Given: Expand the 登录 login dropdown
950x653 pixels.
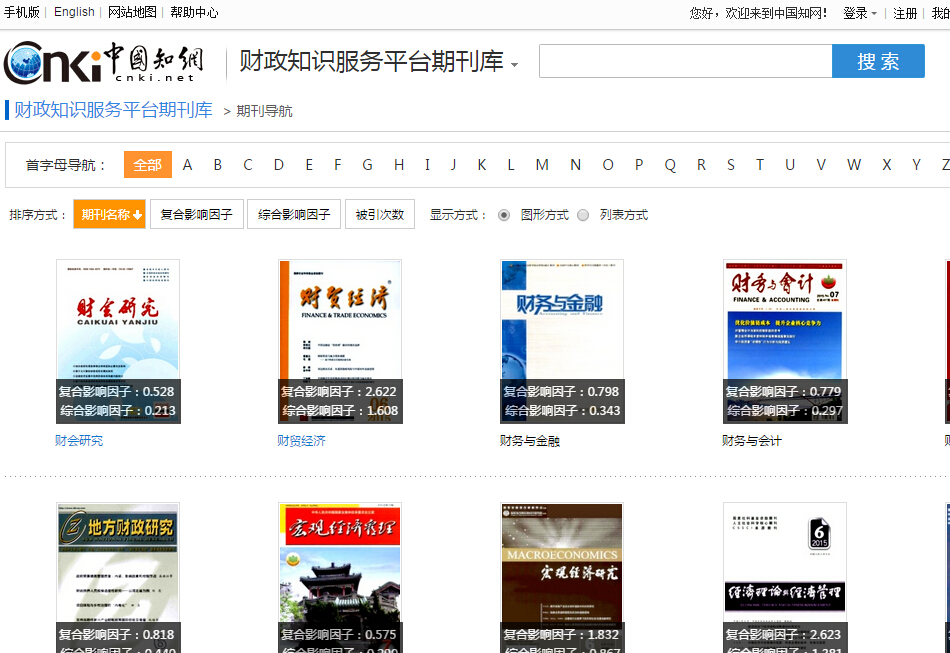Looking at the screenshot, I should 860,13.
